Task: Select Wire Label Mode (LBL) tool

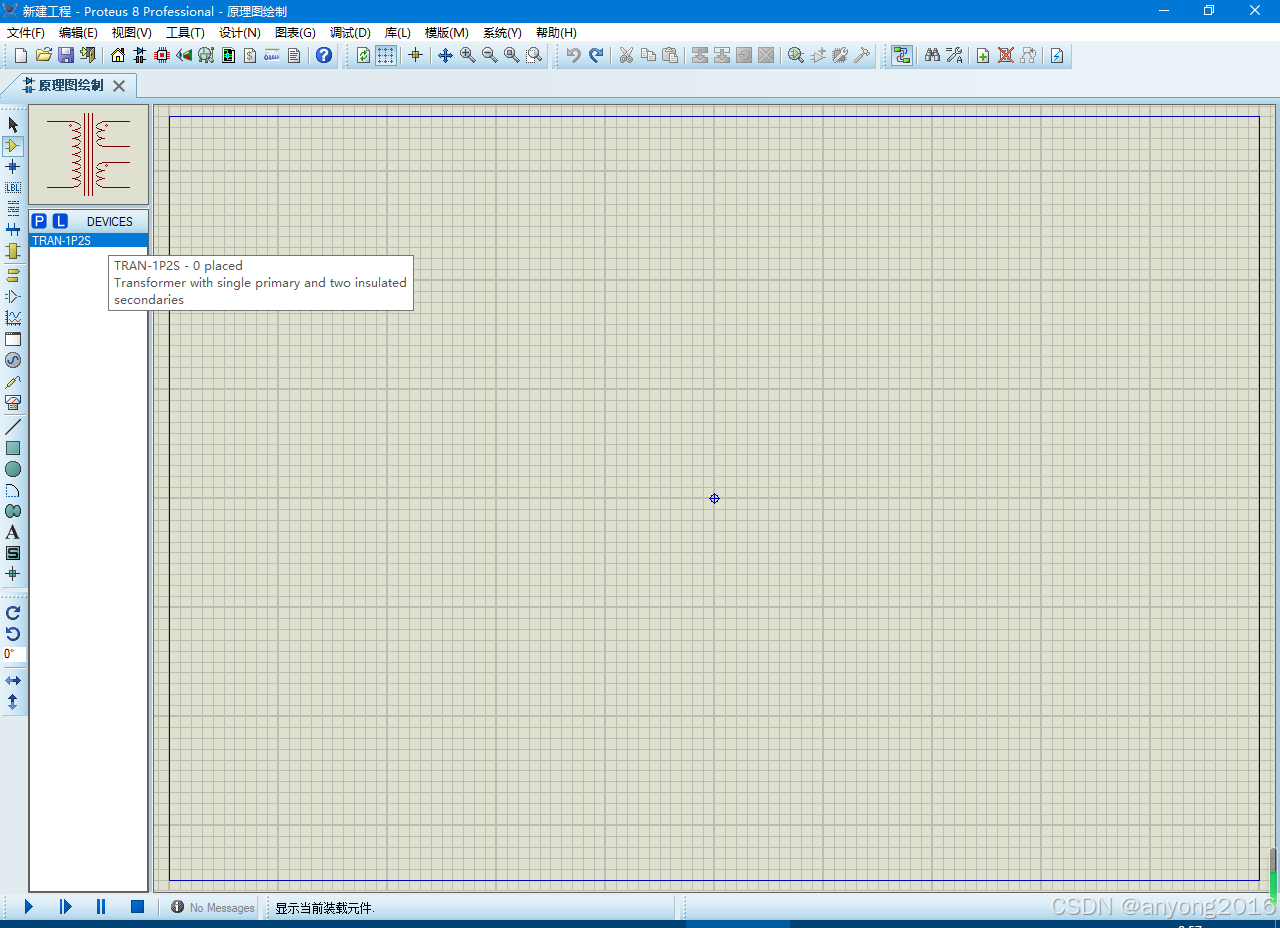Action: click(13, 188)
